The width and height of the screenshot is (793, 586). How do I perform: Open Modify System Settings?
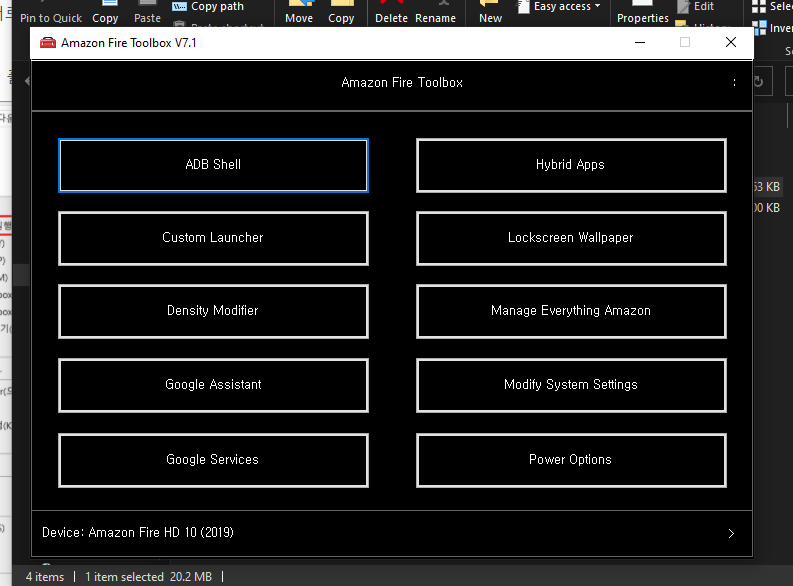click(571, 385)
